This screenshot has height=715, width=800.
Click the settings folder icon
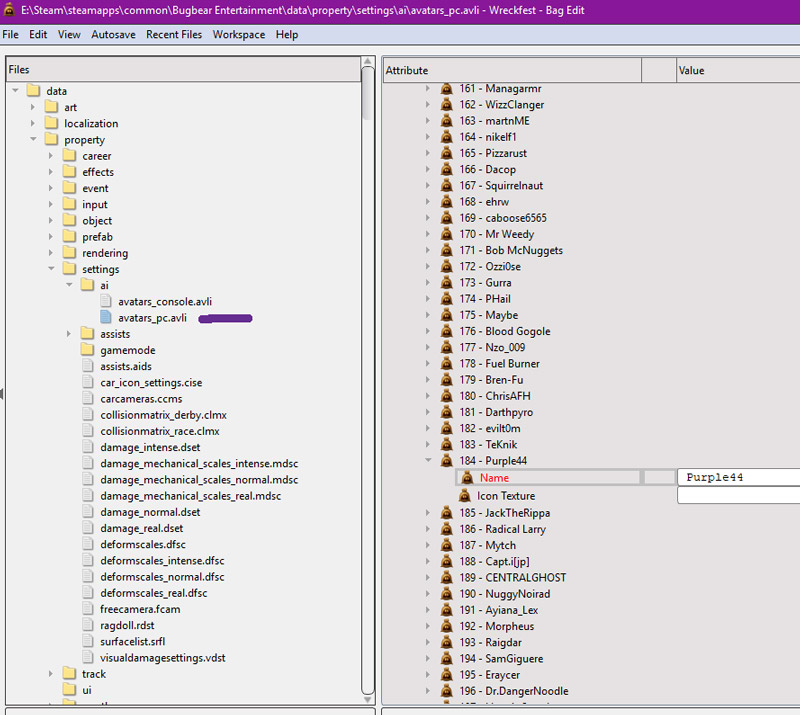(x=69, y=269)
